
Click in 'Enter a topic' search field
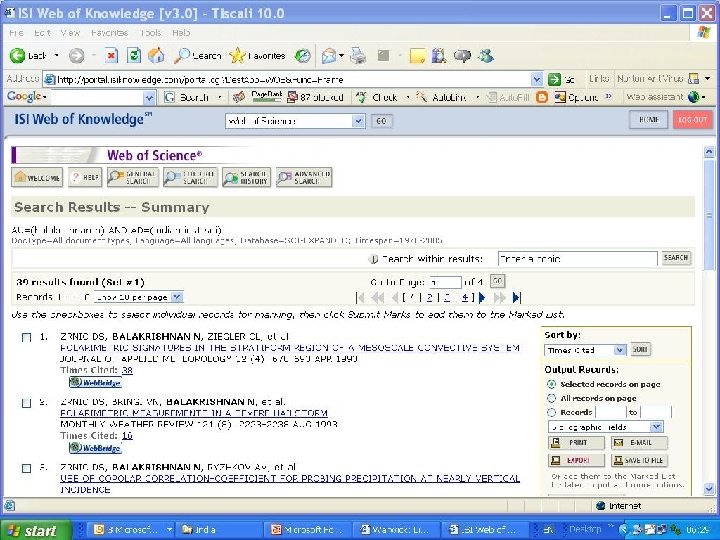577,259
